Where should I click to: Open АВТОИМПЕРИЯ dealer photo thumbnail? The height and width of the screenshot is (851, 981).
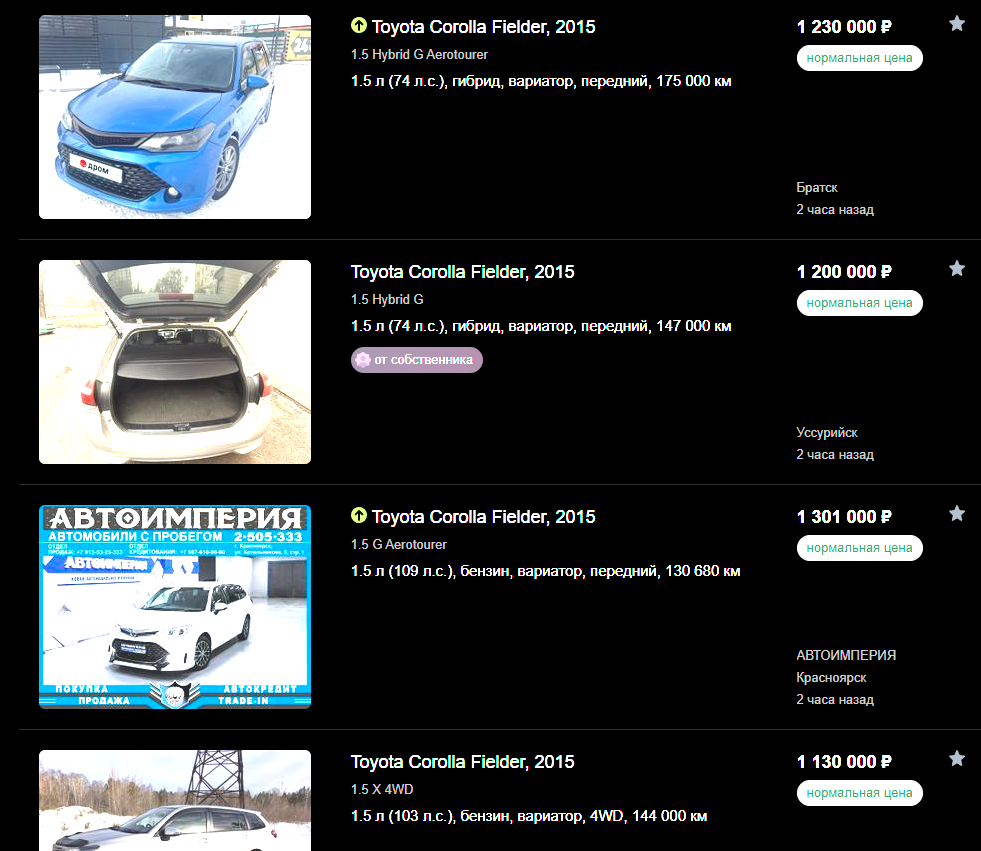(x=175, y=607)
